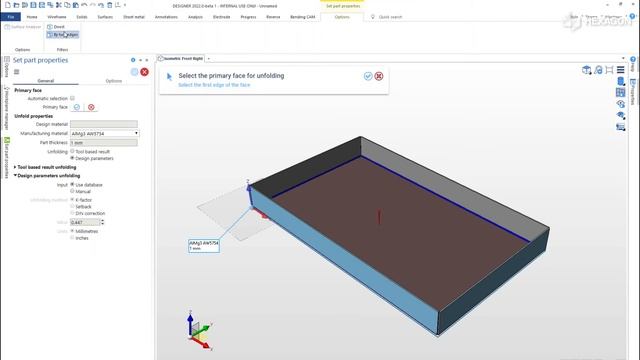Open the Wireframe ribbon tab
Image resolution: width=640 pixels, height=360 pixels.
coord(57,17)
